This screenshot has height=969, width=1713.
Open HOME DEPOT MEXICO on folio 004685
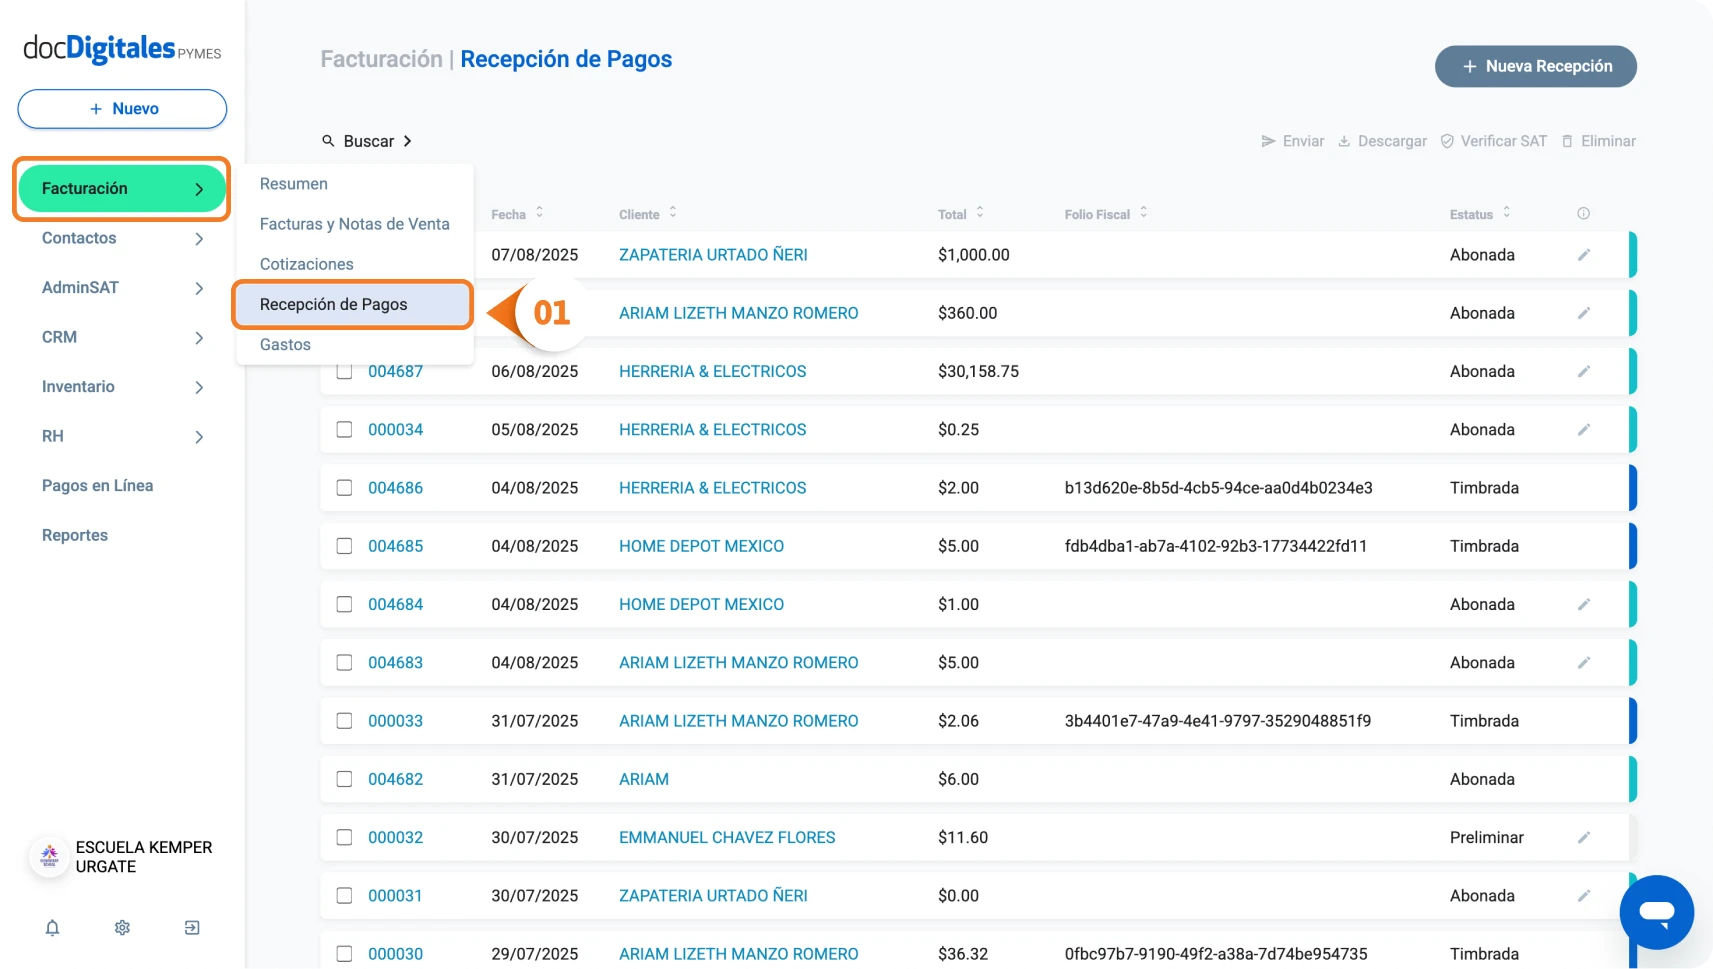(701, 546)
